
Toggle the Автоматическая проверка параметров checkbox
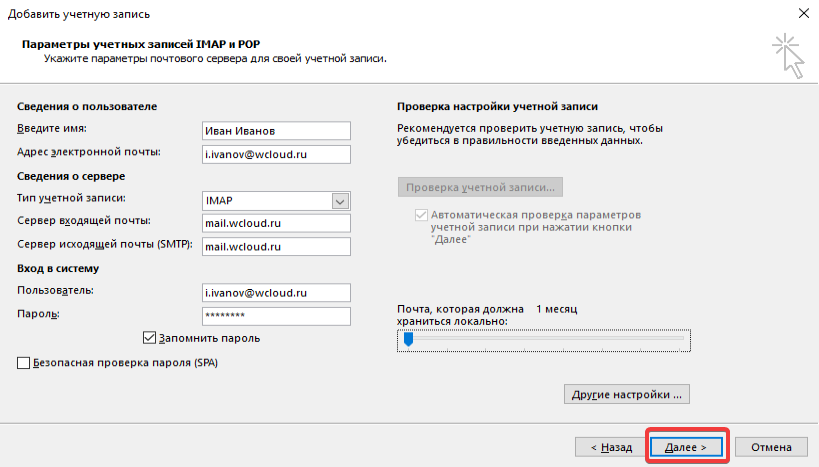(x=420, y=215)
